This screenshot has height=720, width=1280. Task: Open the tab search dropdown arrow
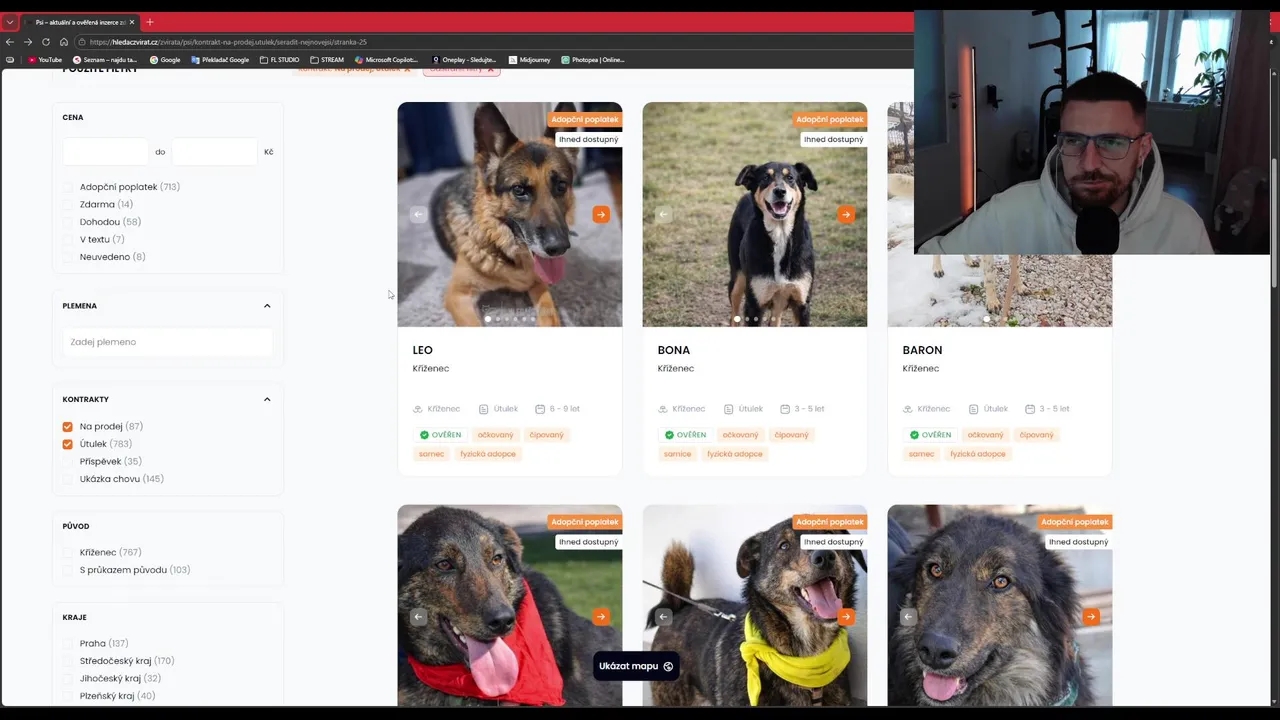(10, 22)
